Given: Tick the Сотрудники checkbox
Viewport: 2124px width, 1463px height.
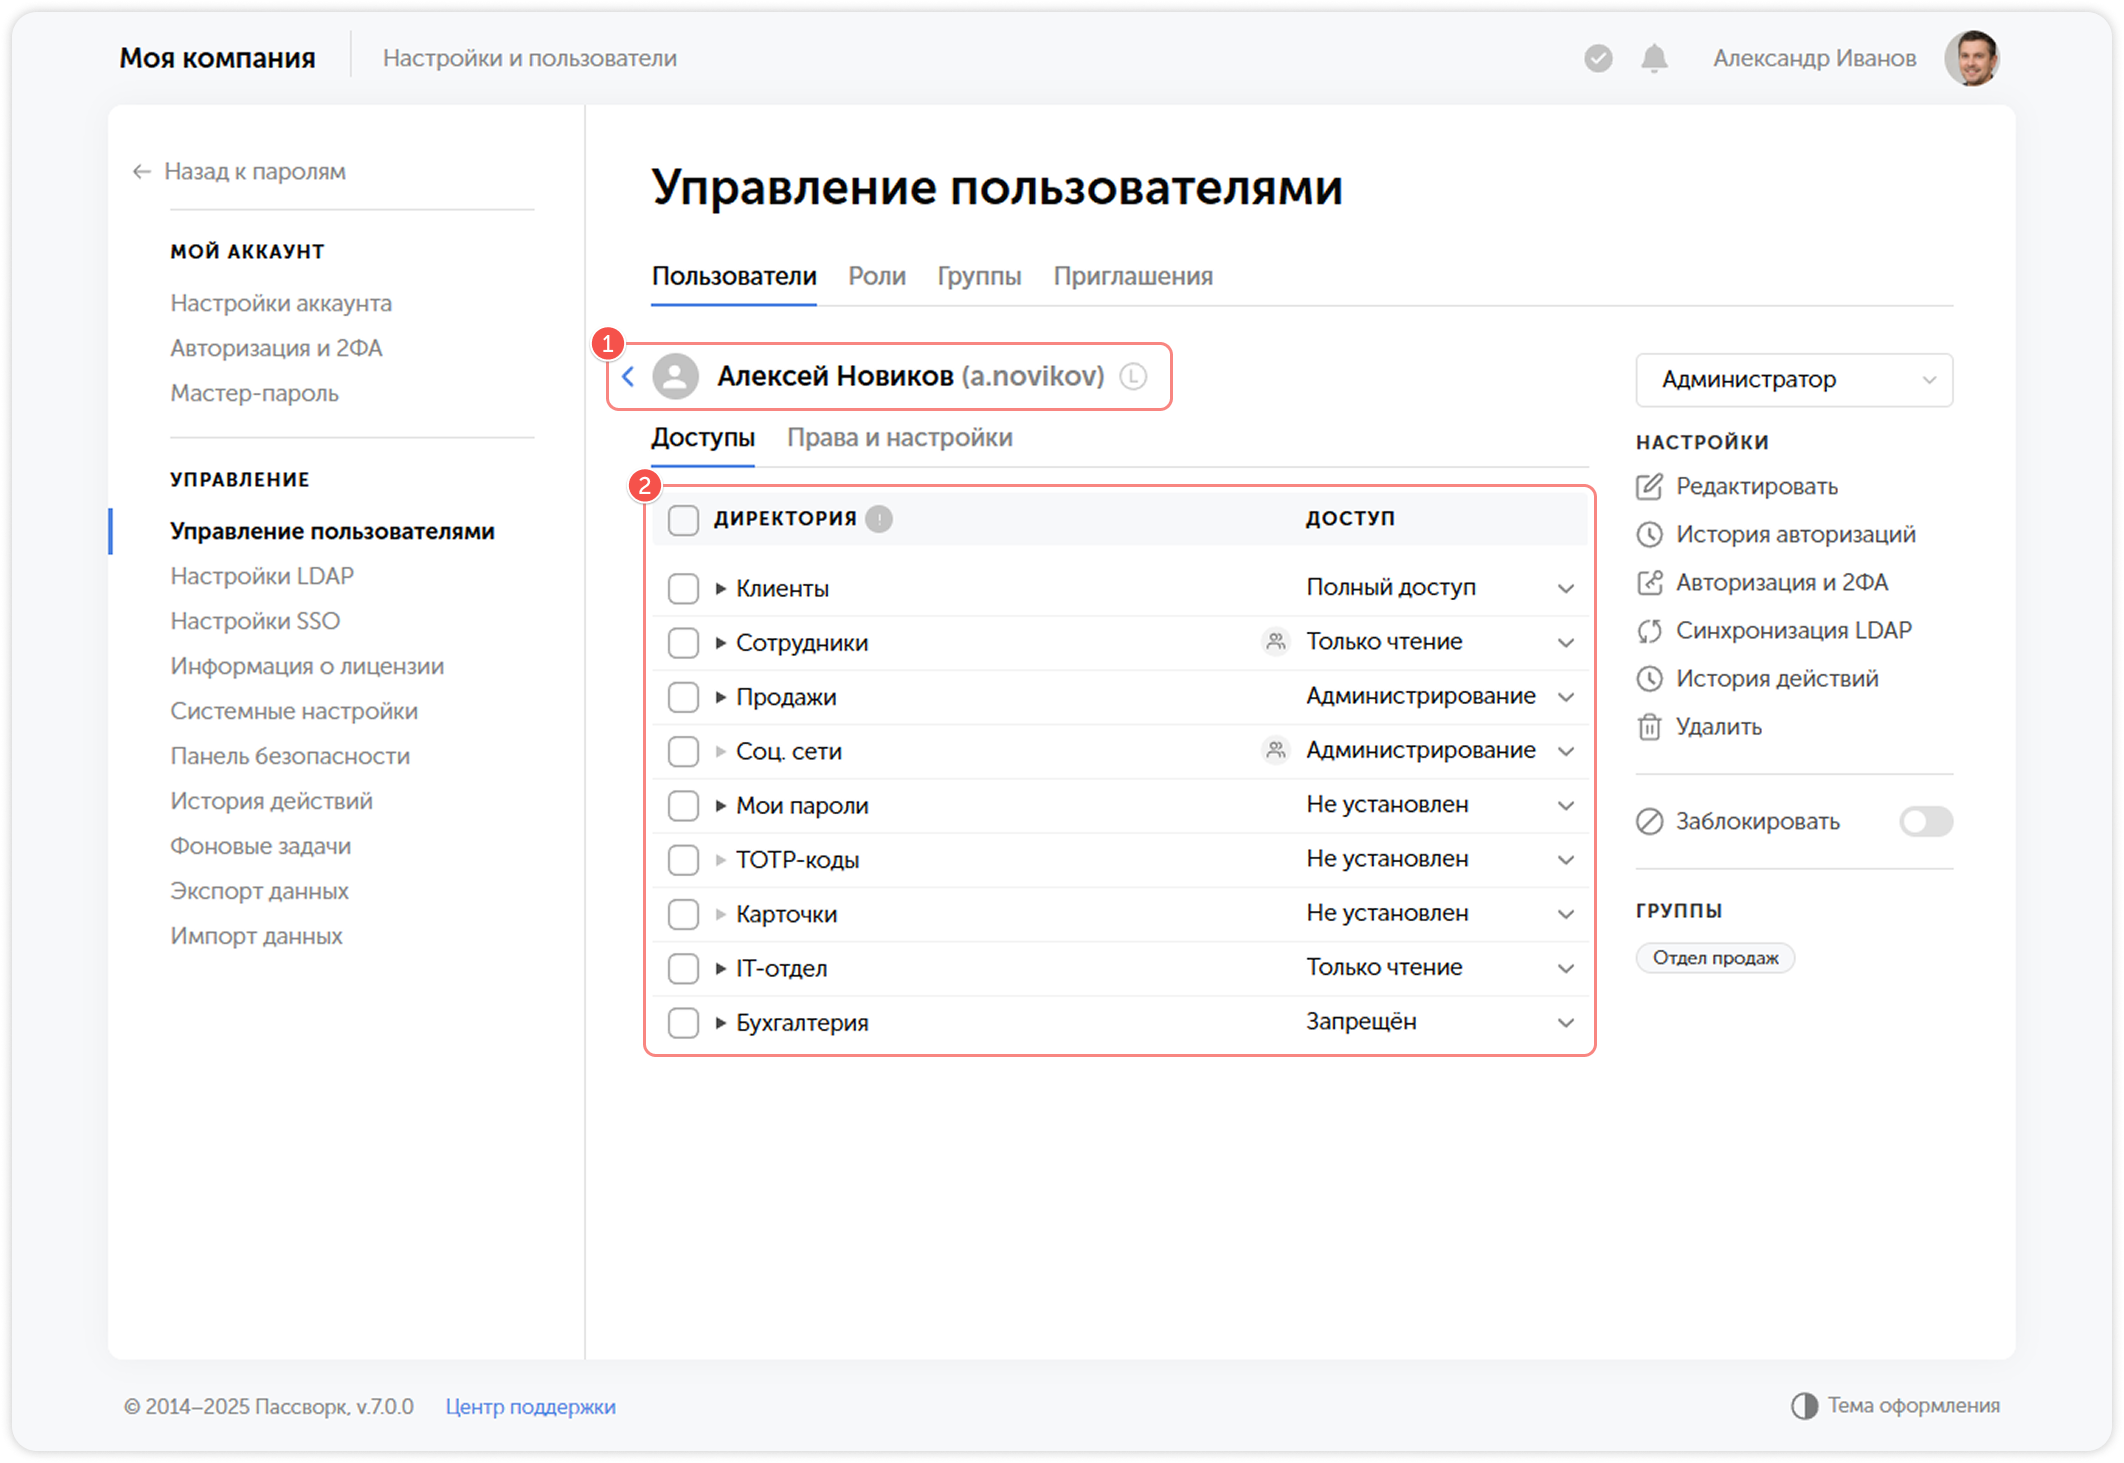Looking at the screenshot, I should [683, 643].
